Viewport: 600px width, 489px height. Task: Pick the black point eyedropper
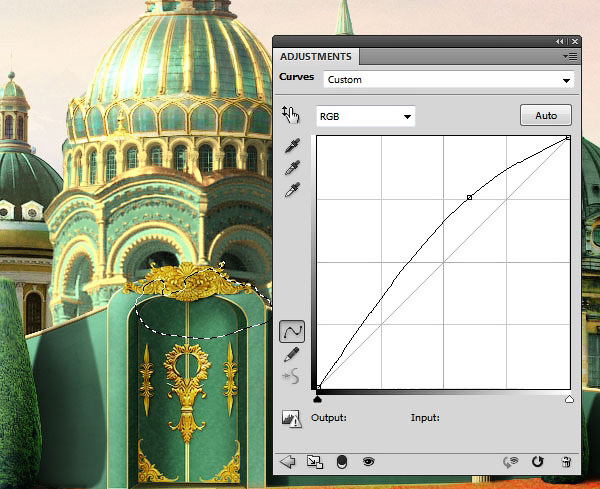tap(292, 146)
